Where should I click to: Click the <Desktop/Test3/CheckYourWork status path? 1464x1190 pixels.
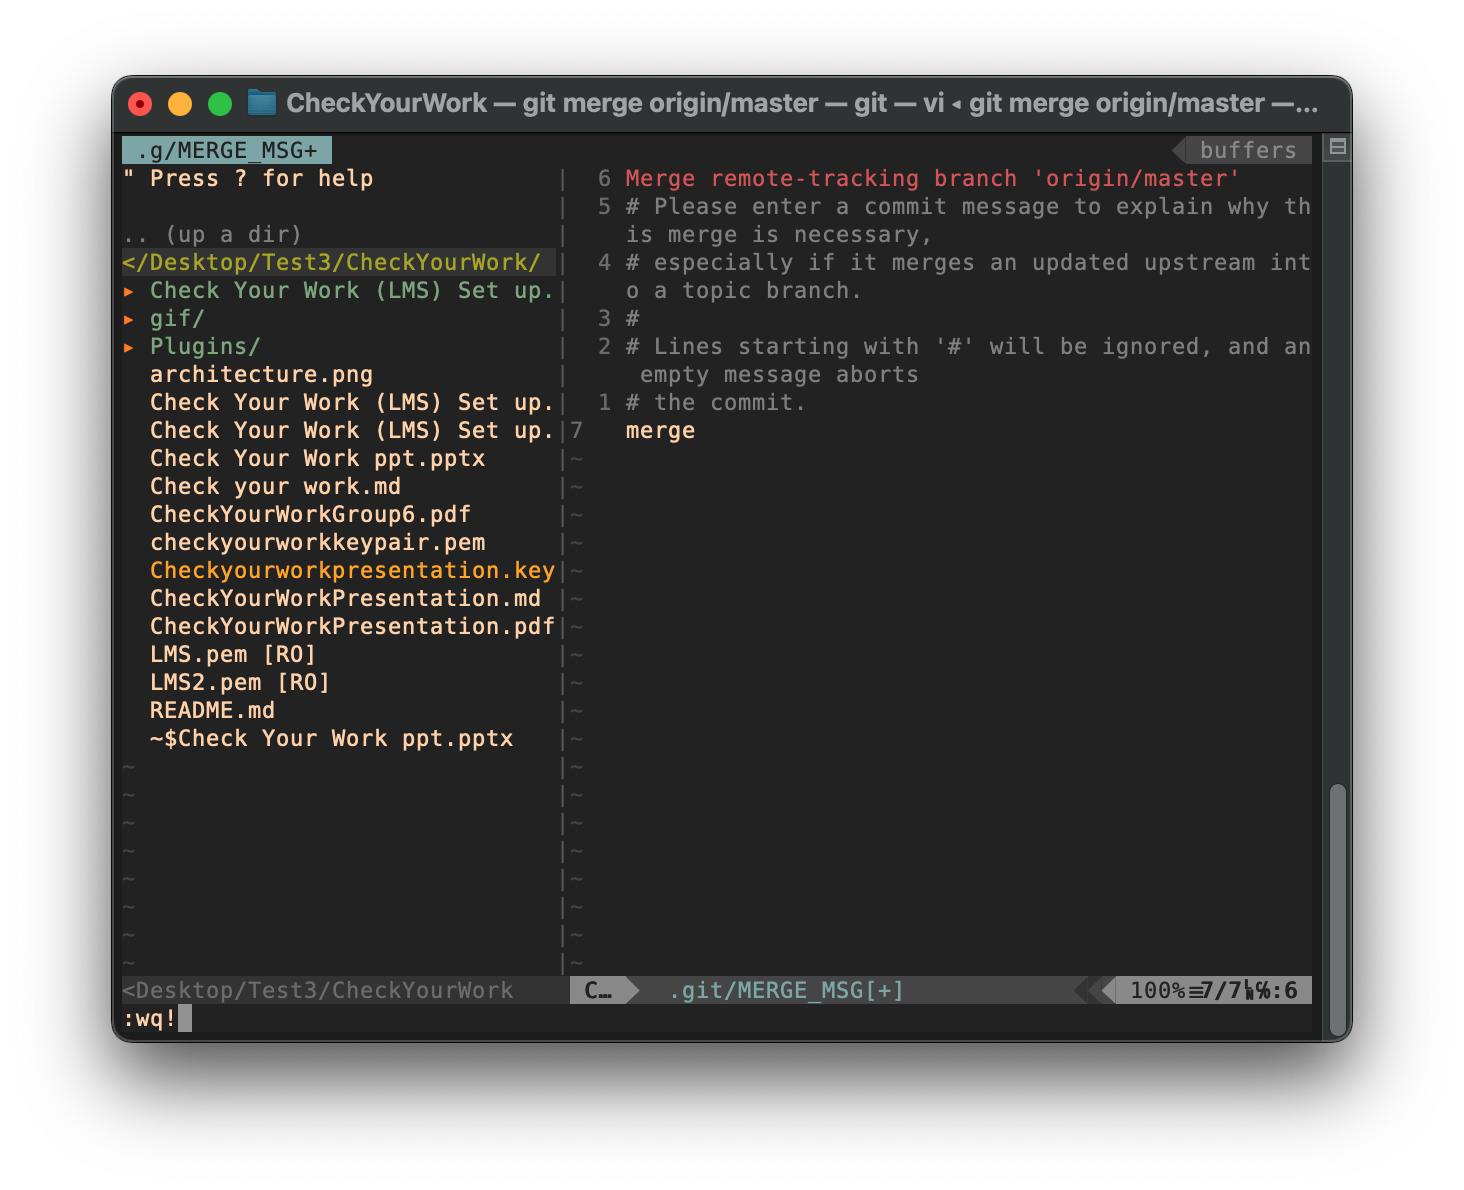click(x=317, y=990)
